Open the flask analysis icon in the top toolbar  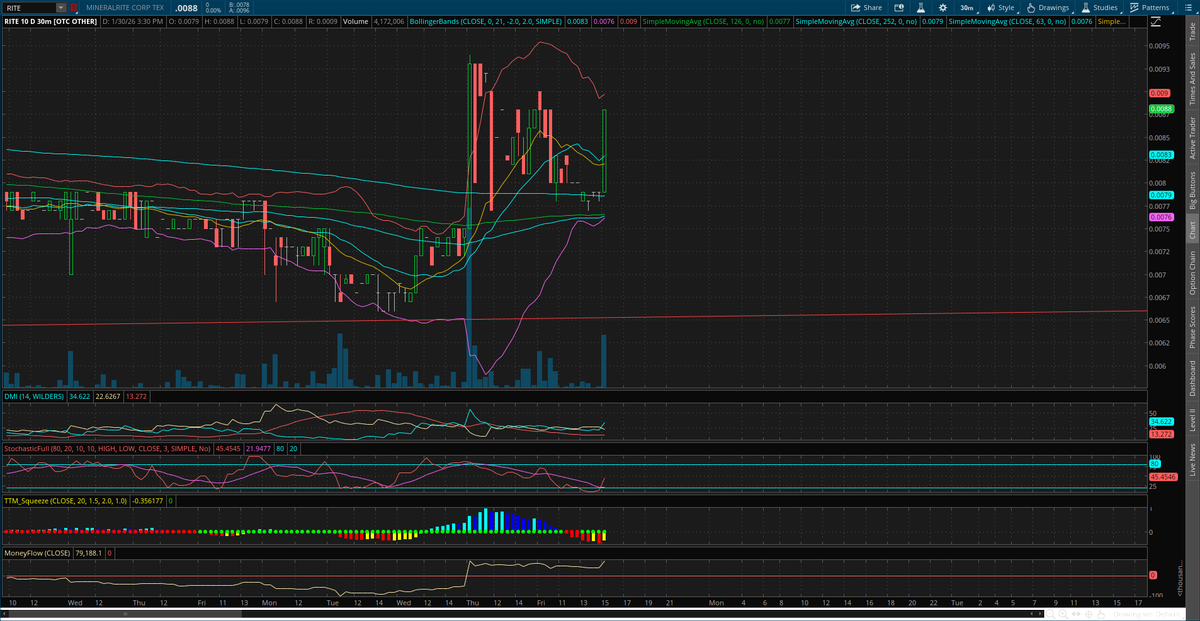click(920, 7)
